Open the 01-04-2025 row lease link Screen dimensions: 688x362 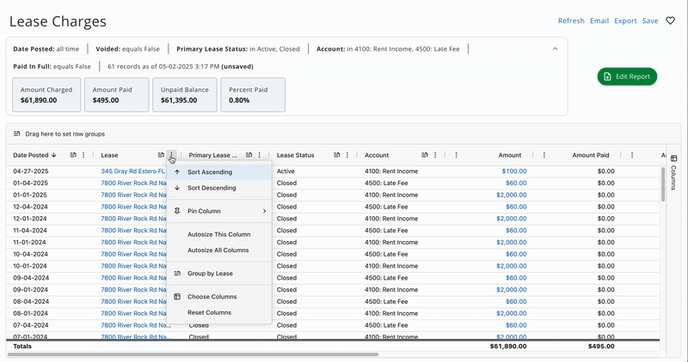tap(133, 183)
